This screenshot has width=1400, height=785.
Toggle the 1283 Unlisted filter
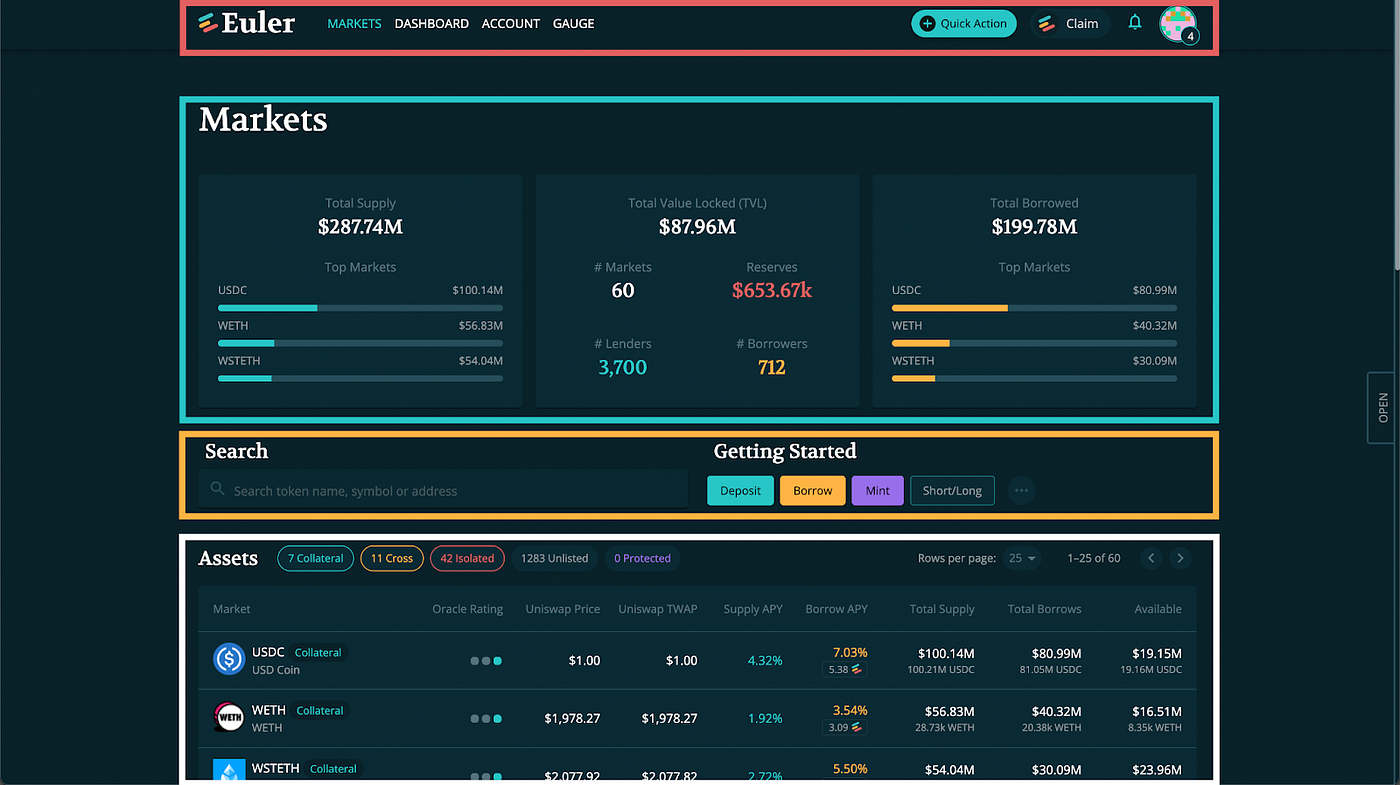(554, 558)
